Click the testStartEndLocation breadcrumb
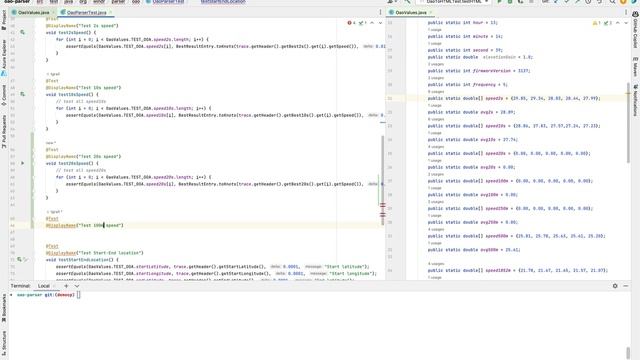 [223, 2]
